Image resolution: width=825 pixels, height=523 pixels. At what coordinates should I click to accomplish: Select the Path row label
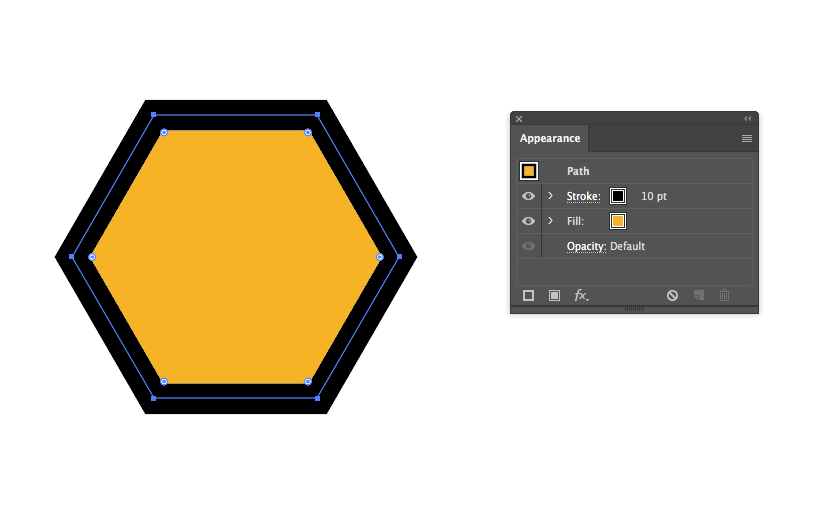pyautogui.click(x=578, y=172)
